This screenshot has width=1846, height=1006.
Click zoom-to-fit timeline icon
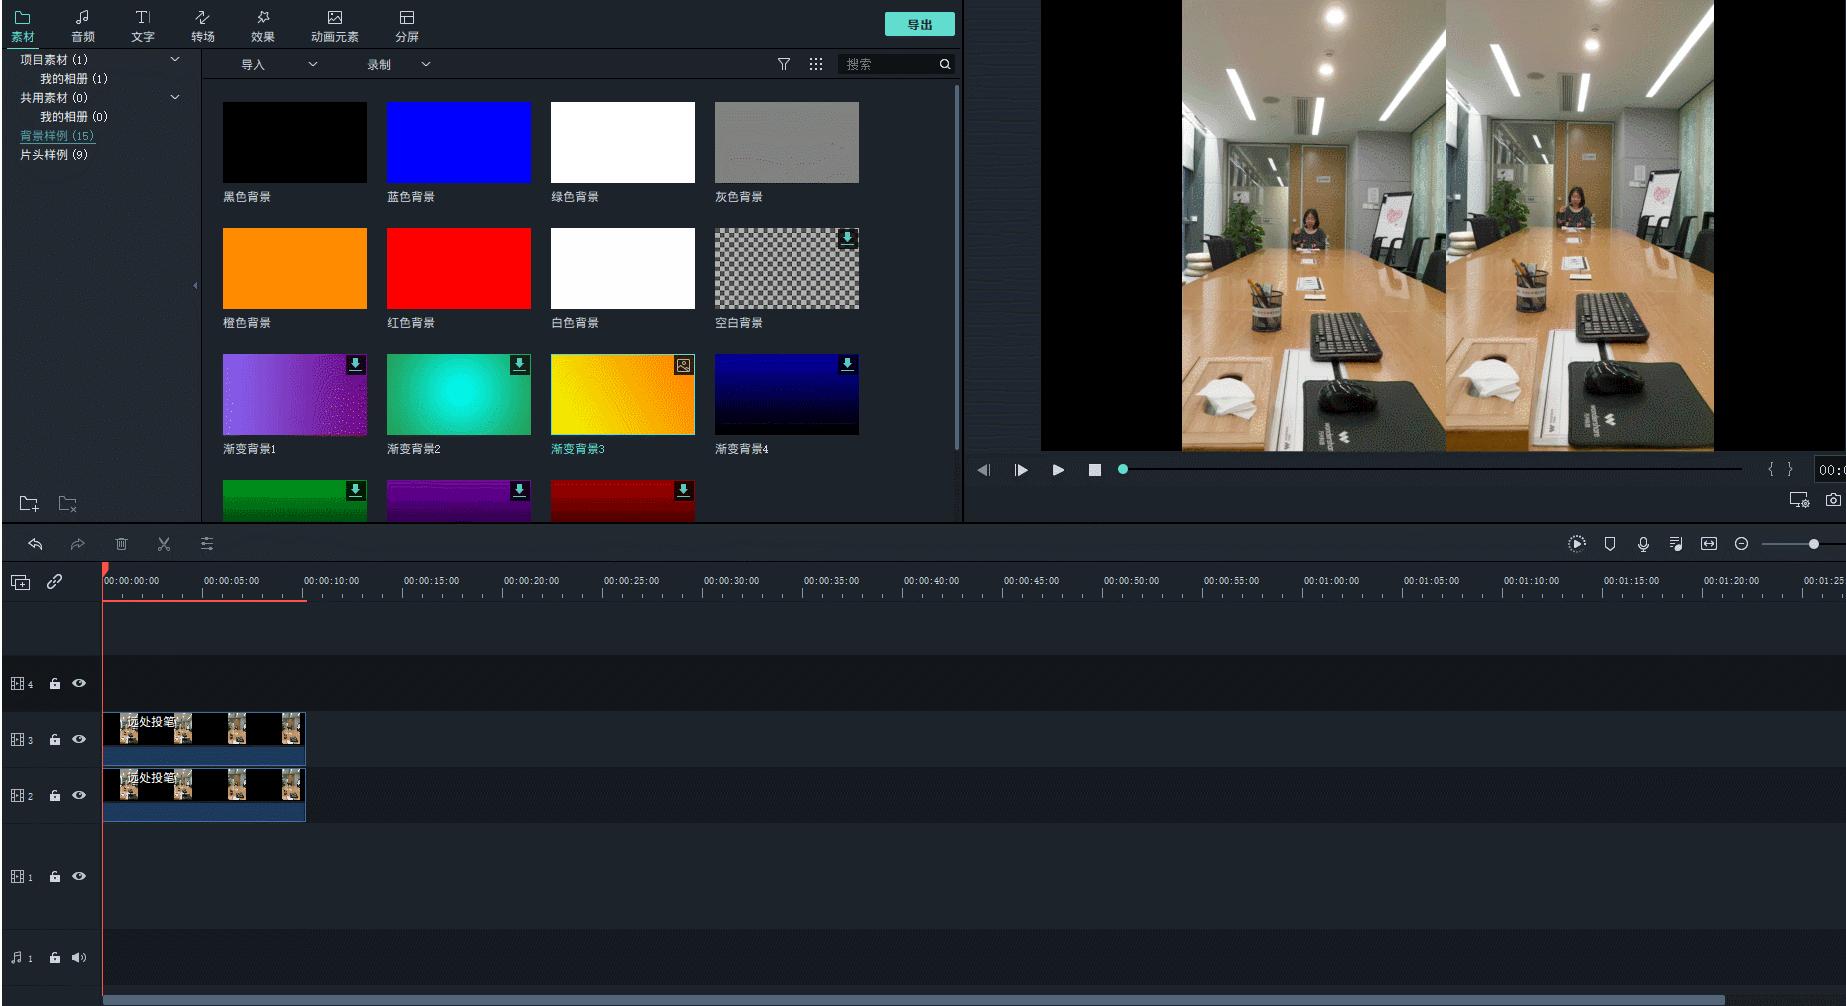tap(1709, 544)
